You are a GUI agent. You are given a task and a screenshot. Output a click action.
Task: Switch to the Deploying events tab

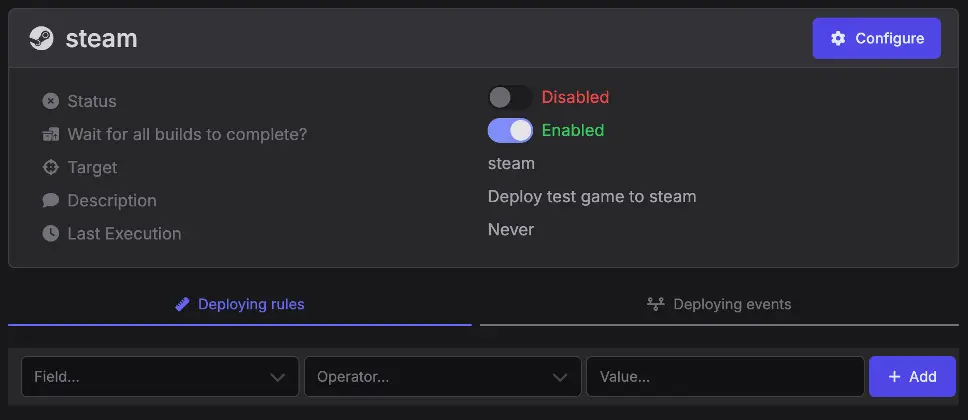tap(719, 305)
